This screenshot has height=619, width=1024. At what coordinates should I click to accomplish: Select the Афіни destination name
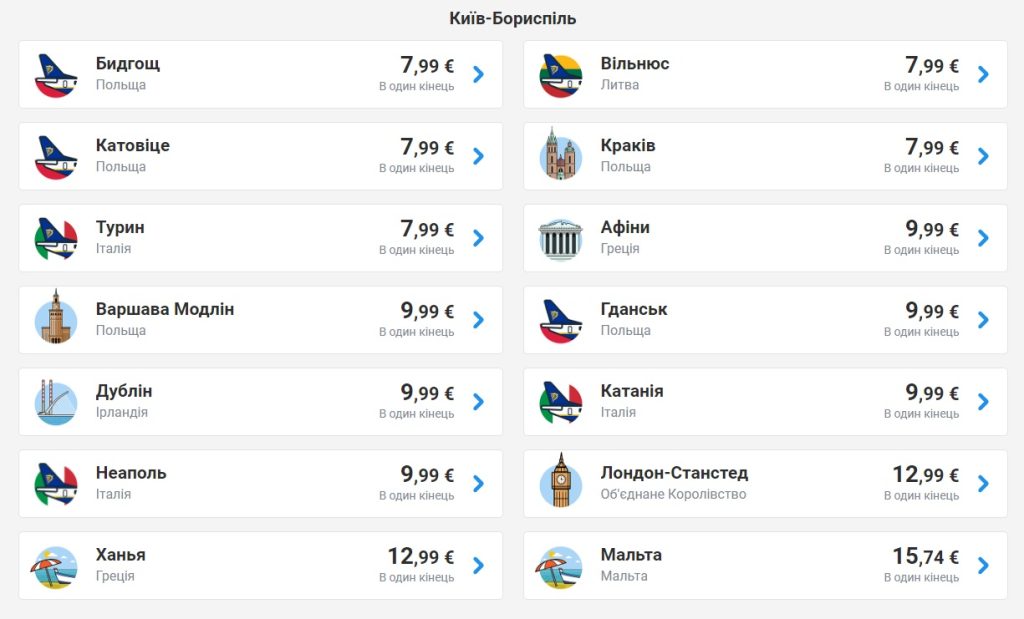pyautogui.click(x=625, y=227)
